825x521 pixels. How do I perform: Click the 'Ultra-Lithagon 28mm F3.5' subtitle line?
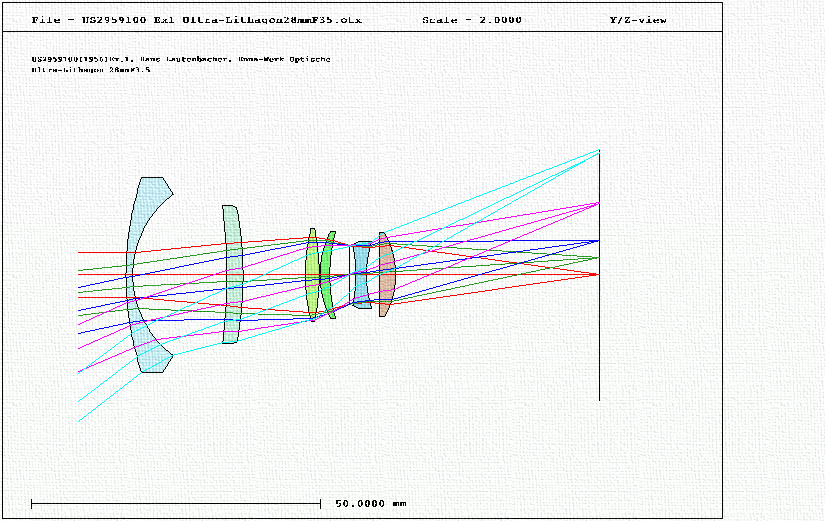pos(91,69)
